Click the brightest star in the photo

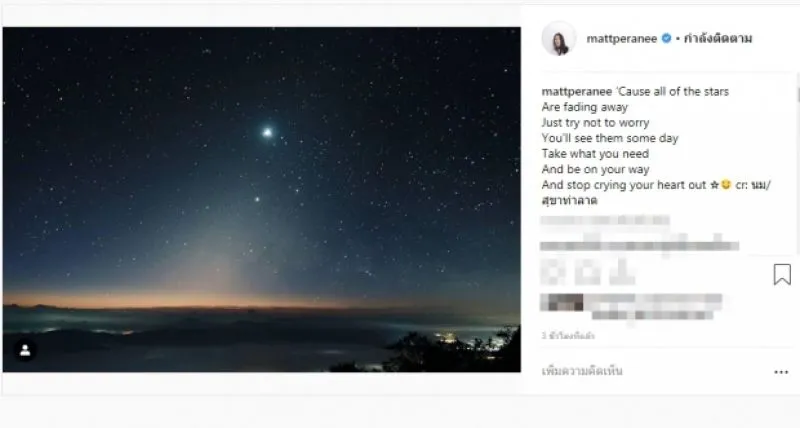(x=267, y=133)
